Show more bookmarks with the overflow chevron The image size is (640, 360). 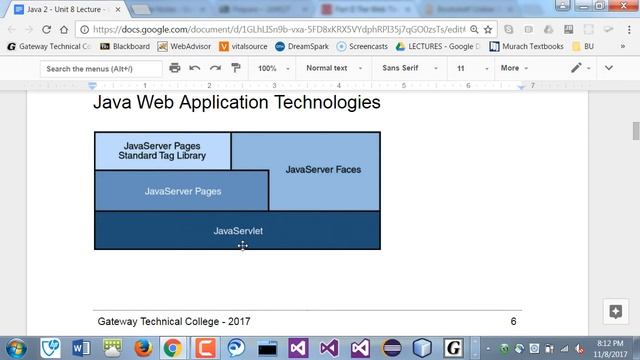[x=623, y=47]
